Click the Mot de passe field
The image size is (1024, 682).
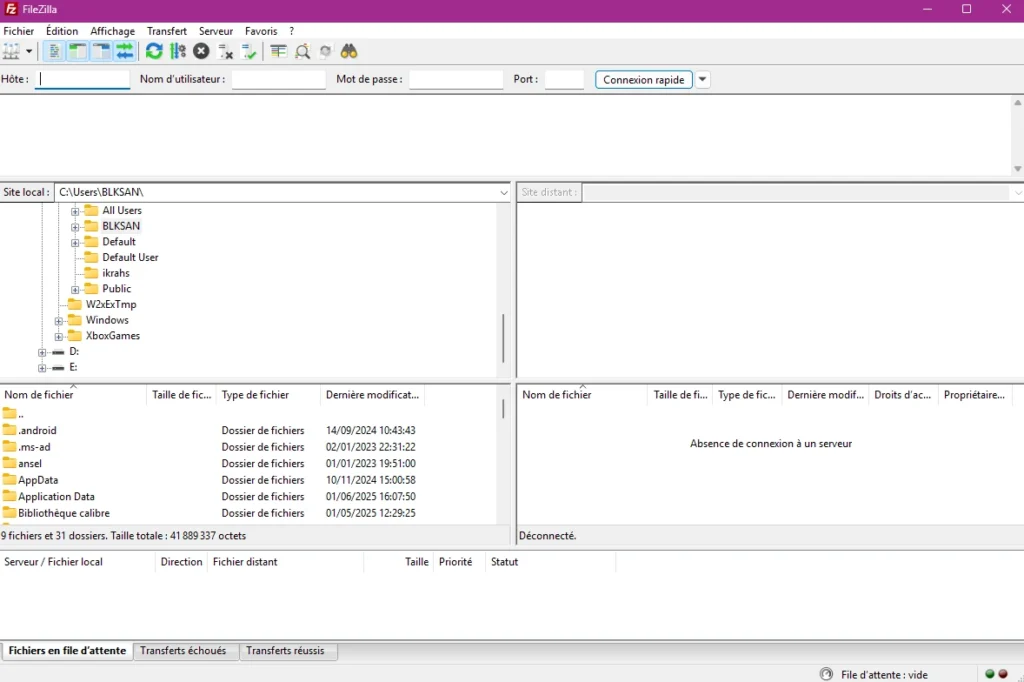point(456,79)
